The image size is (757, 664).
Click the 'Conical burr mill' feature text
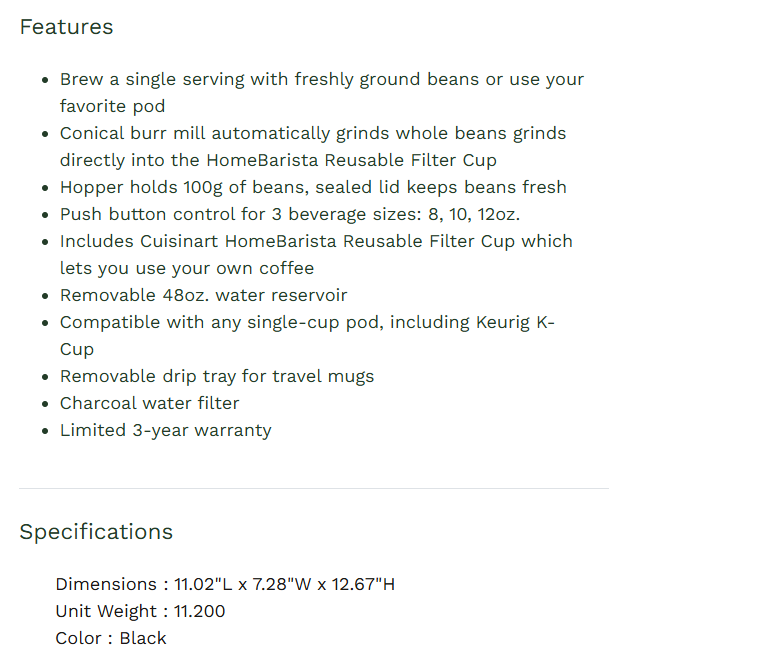pyautogui.click(x=312, y=134)
